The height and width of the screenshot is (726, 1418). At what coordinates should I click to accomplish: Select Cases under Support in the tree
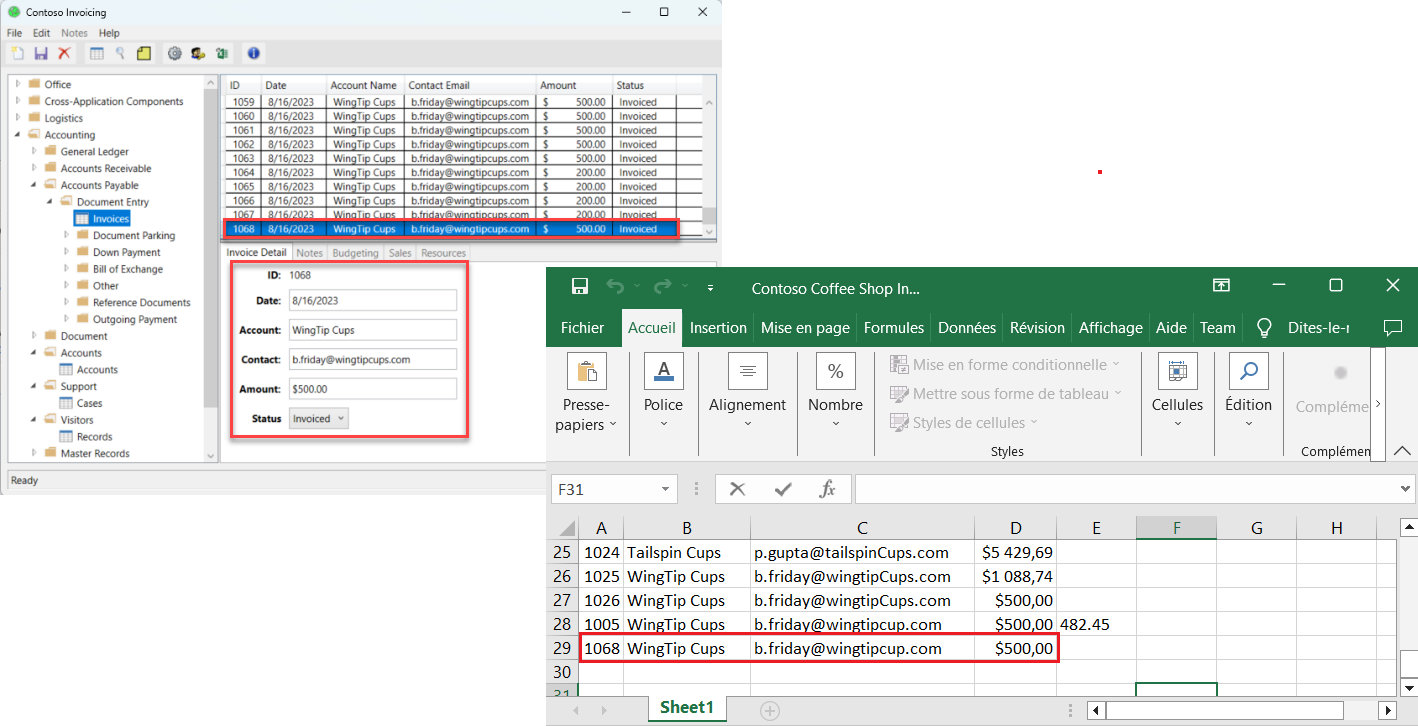pos(90,403)
